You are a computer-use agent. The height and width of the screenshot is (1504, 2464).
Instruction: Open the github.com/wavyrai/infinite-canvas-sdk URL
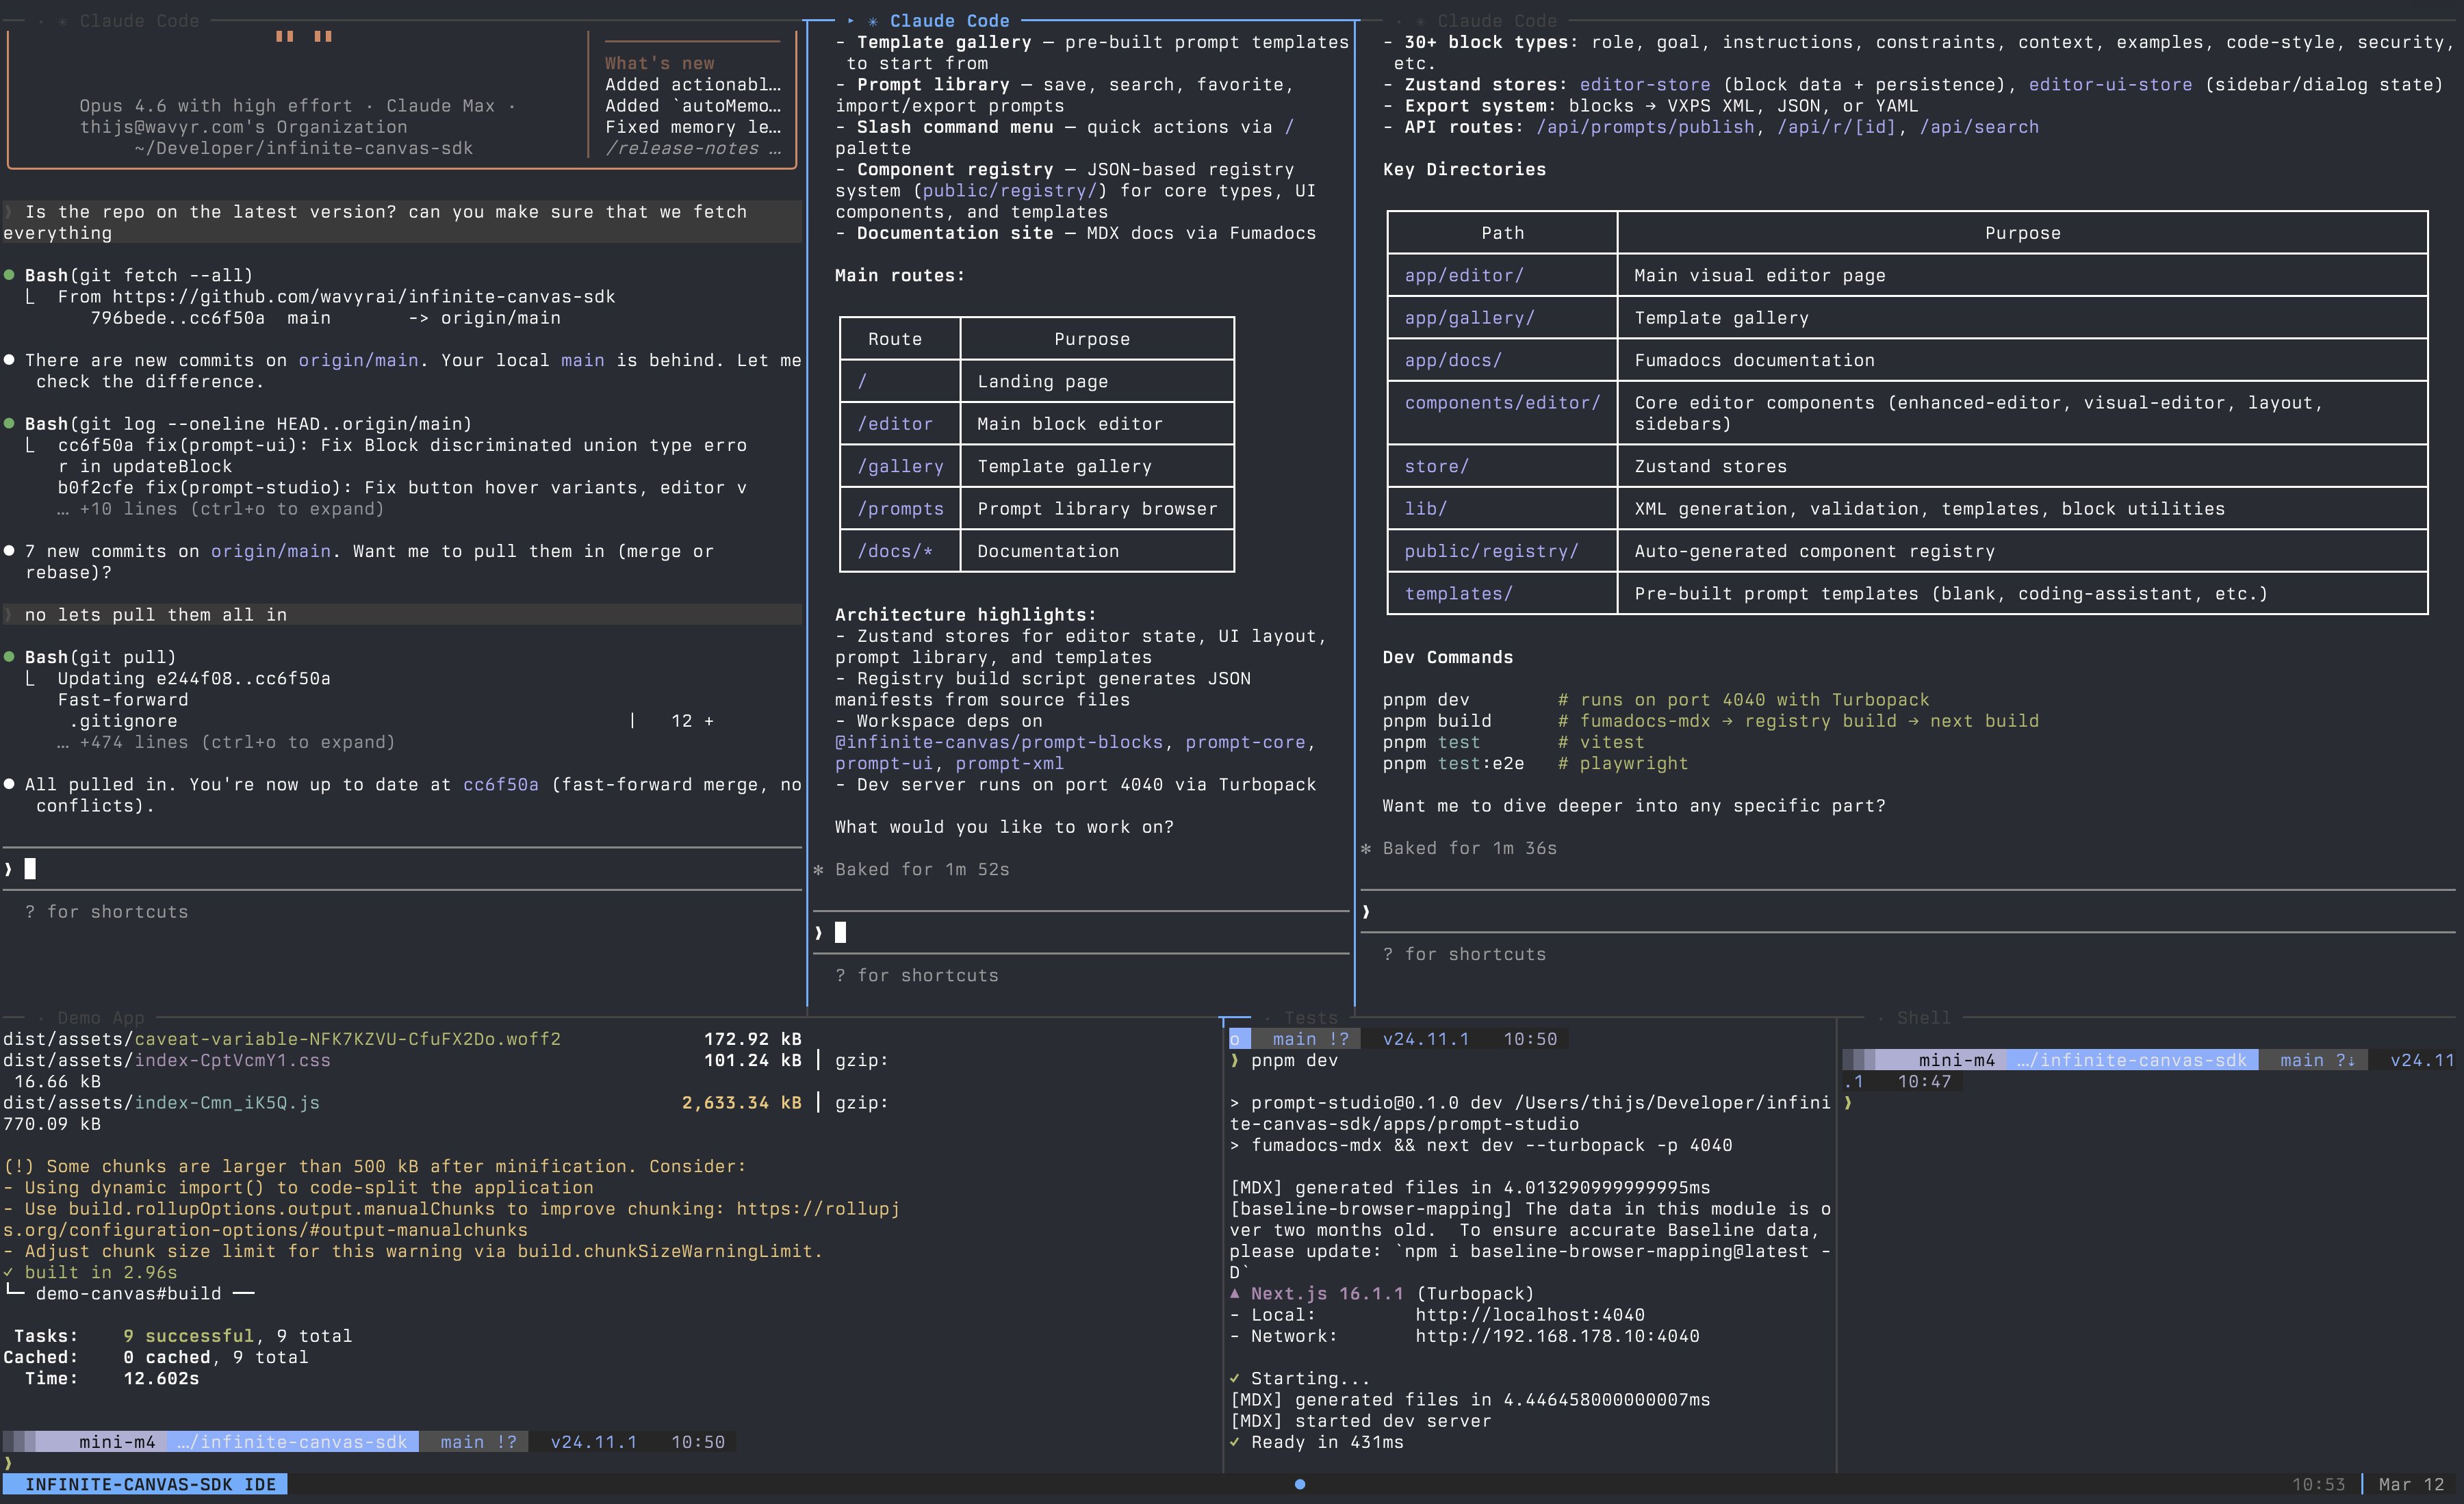click(363, 297)
